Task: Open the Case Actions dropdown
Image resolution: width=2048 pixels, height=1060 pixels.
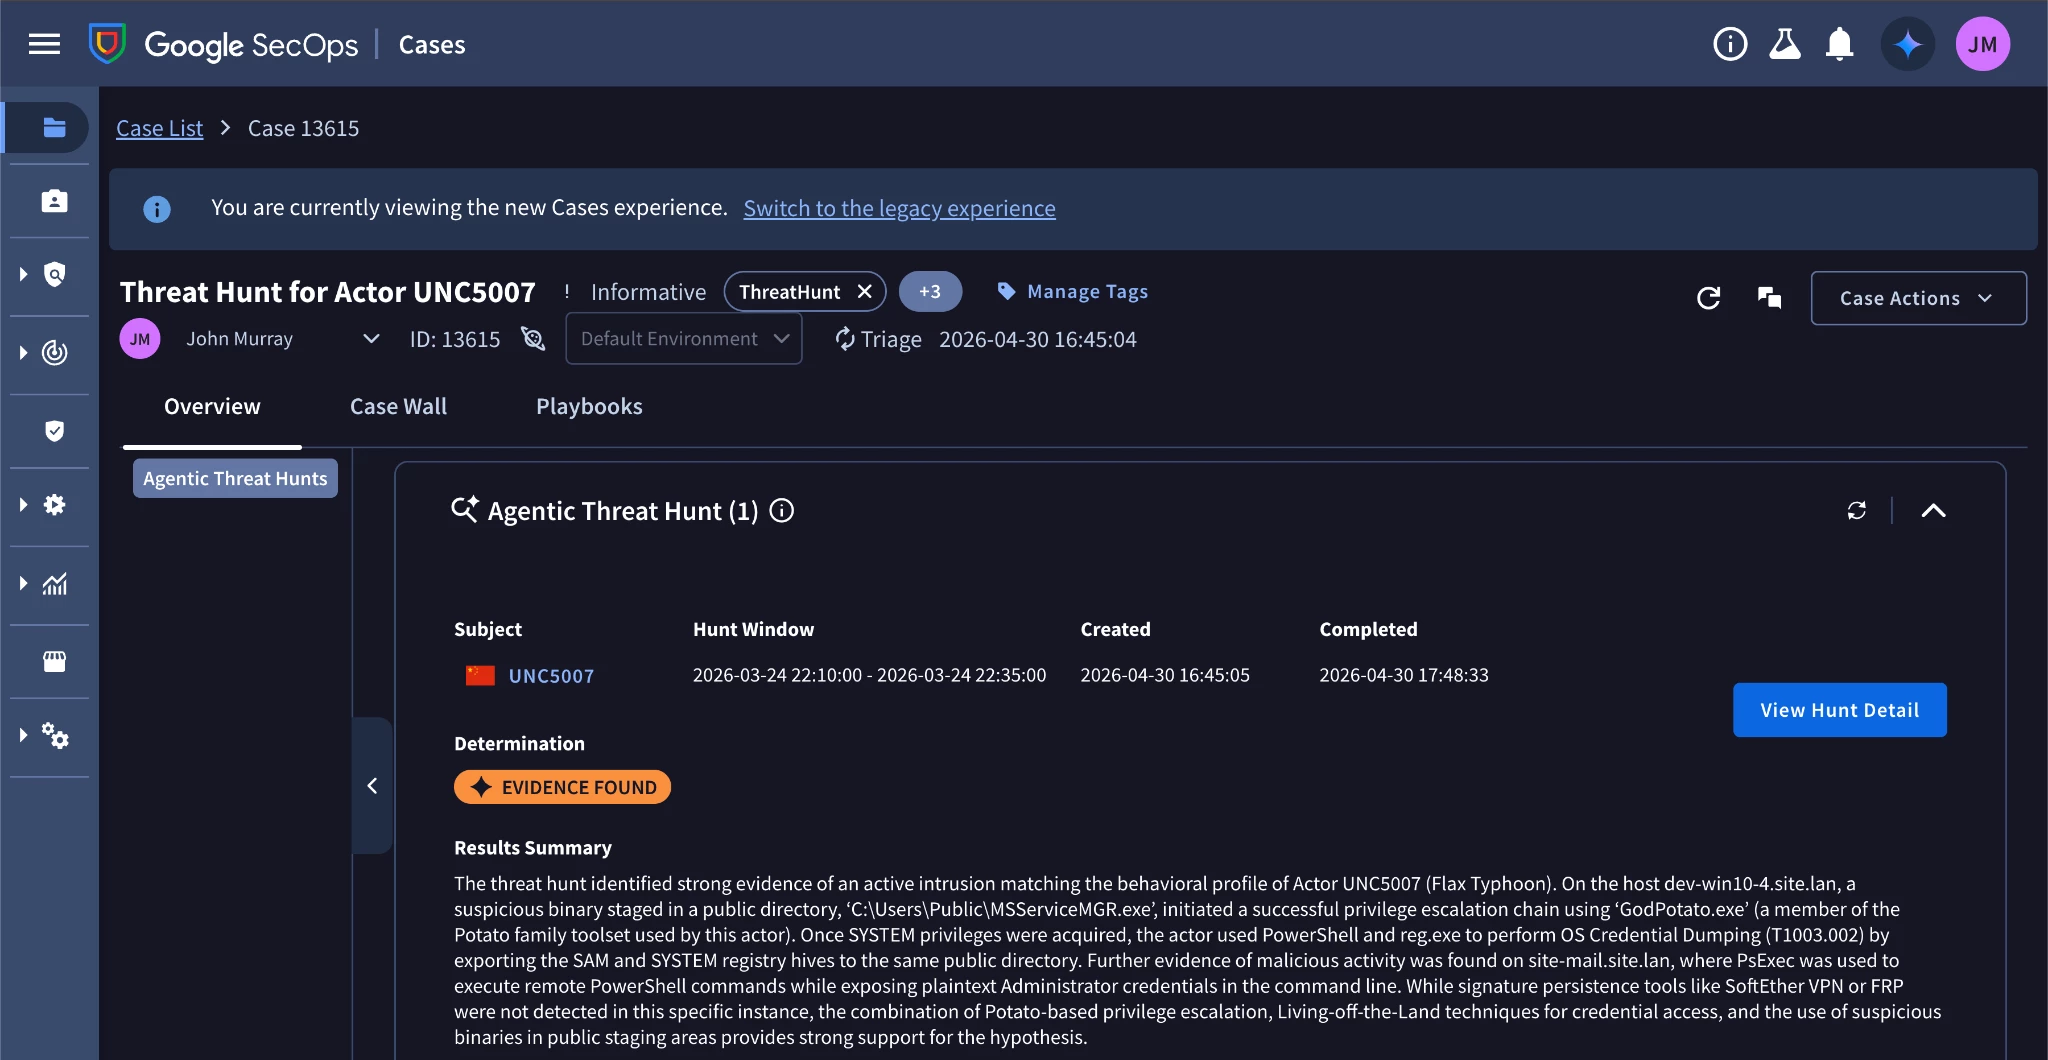Action: pos(1918,298)
